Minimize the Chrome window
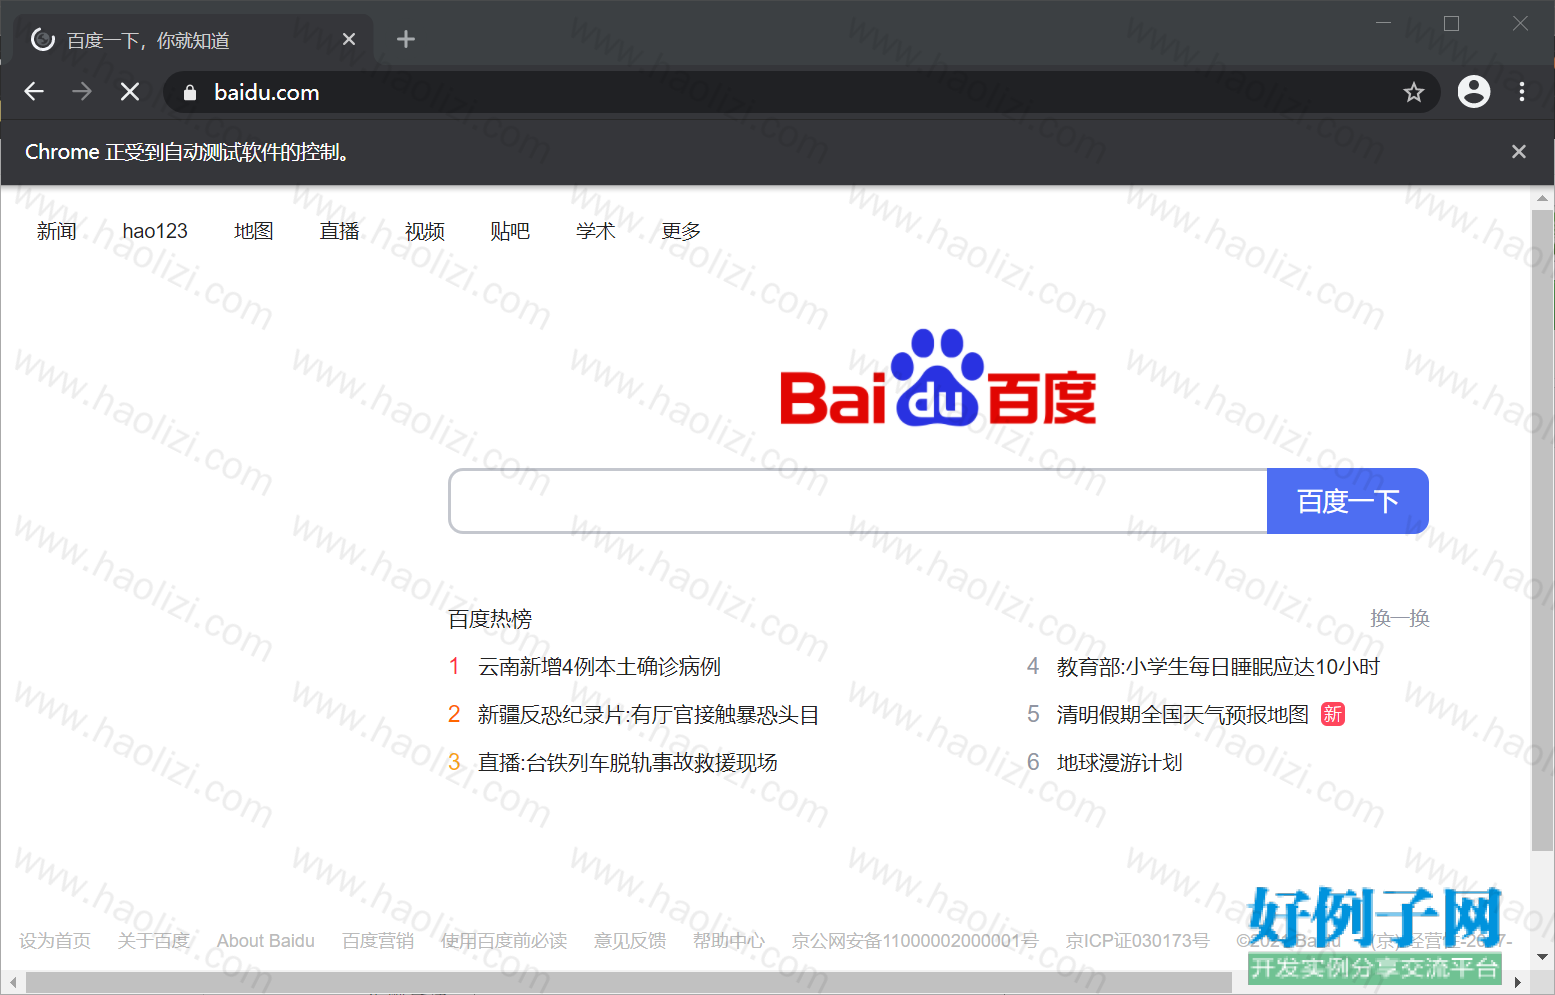 click(x=1384, y=22)
